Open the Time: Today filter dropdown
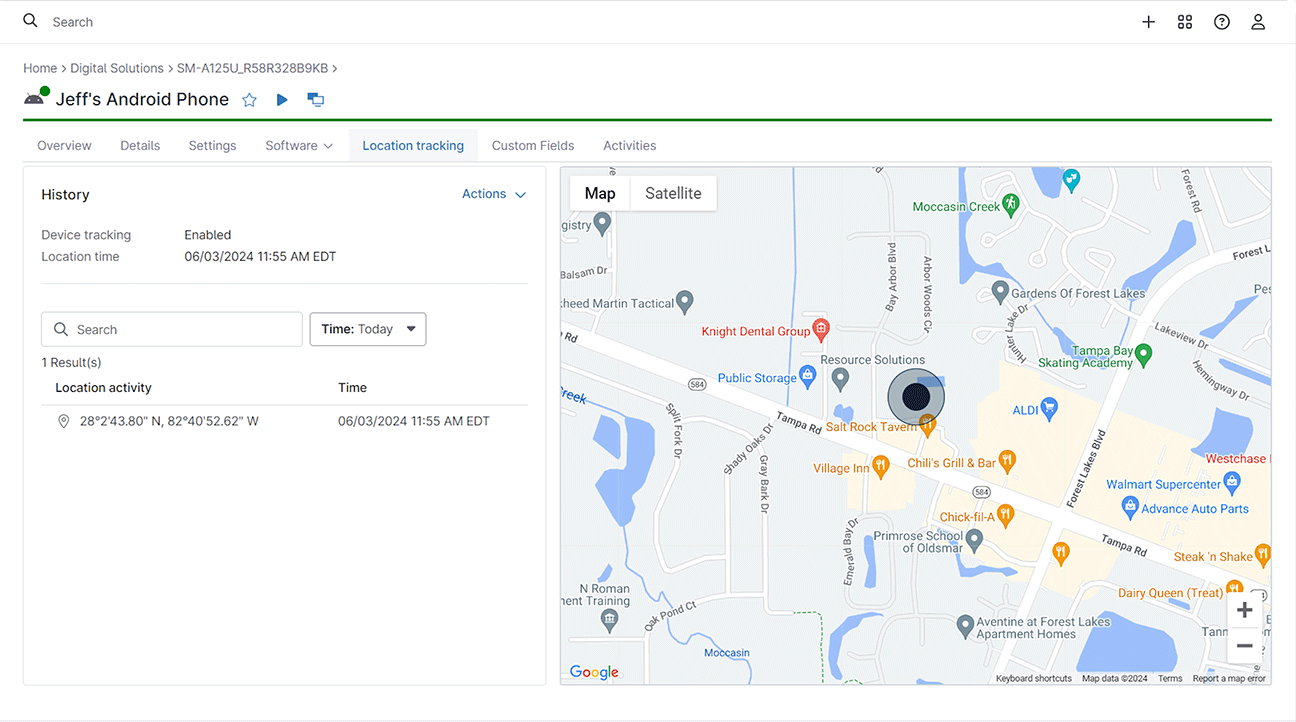The height and width of the screenshot is (722, 1296). [x=368, y=329]
